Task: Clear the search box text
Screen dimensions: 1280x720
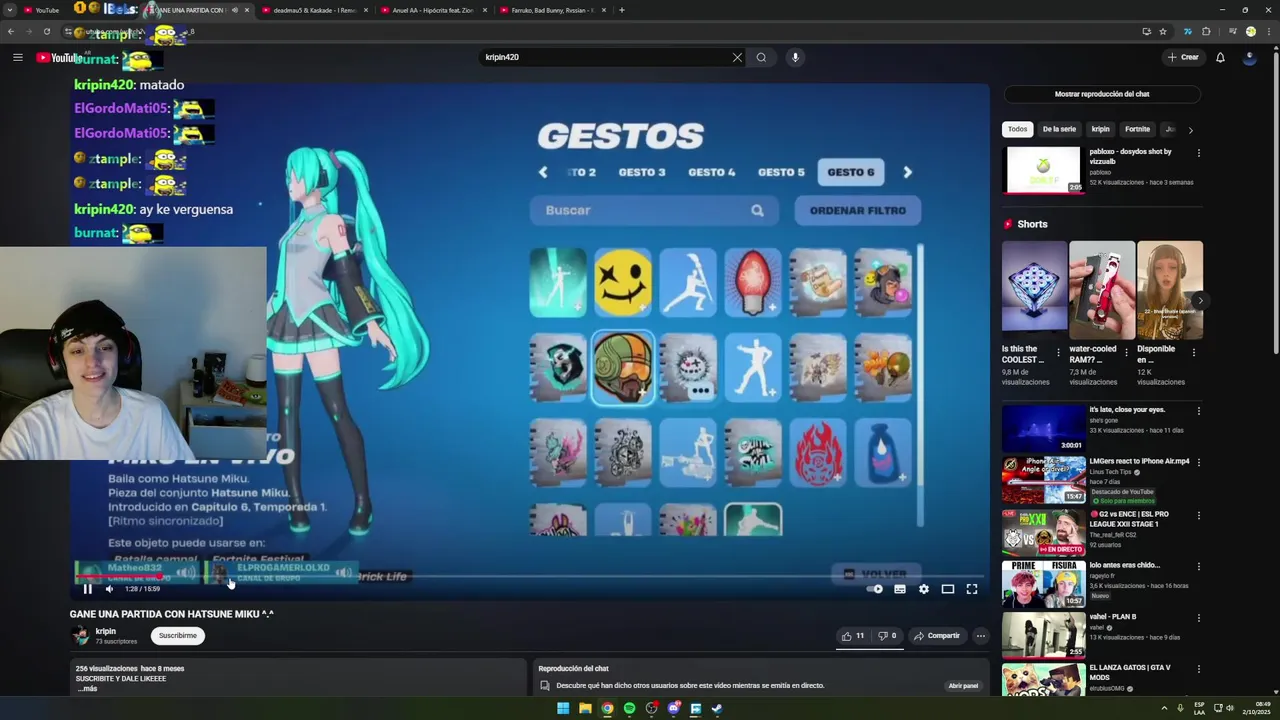Action: (x=737, y=57)
